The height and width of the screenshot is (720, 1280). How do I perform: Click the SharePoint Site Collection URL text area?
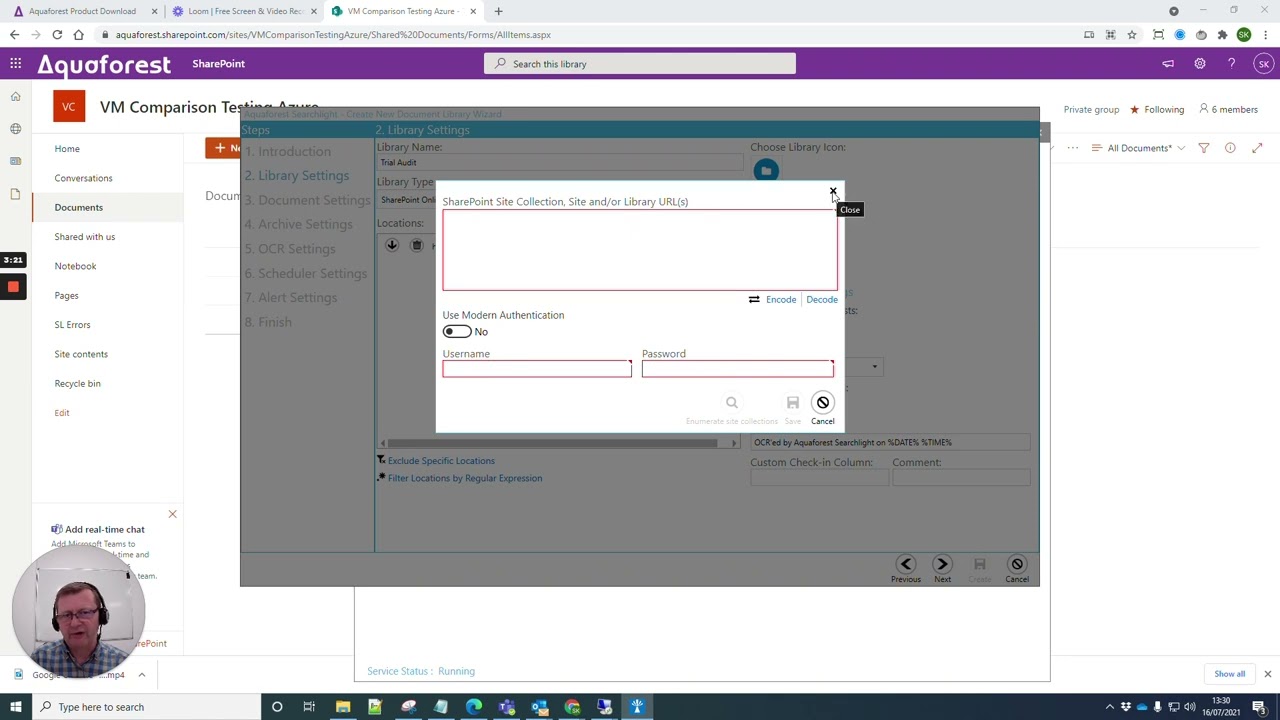(x=640, y=250)
